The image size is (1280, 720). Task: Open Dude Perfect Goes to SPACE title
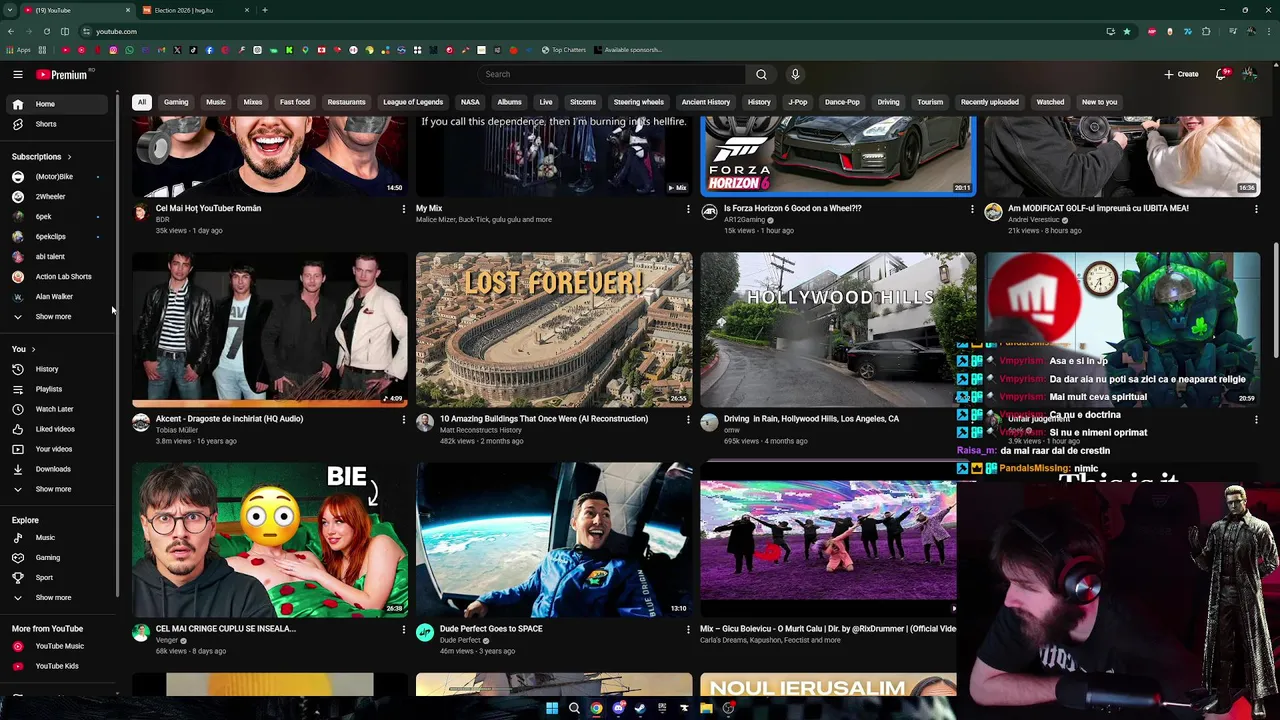(x=491, y=629)
